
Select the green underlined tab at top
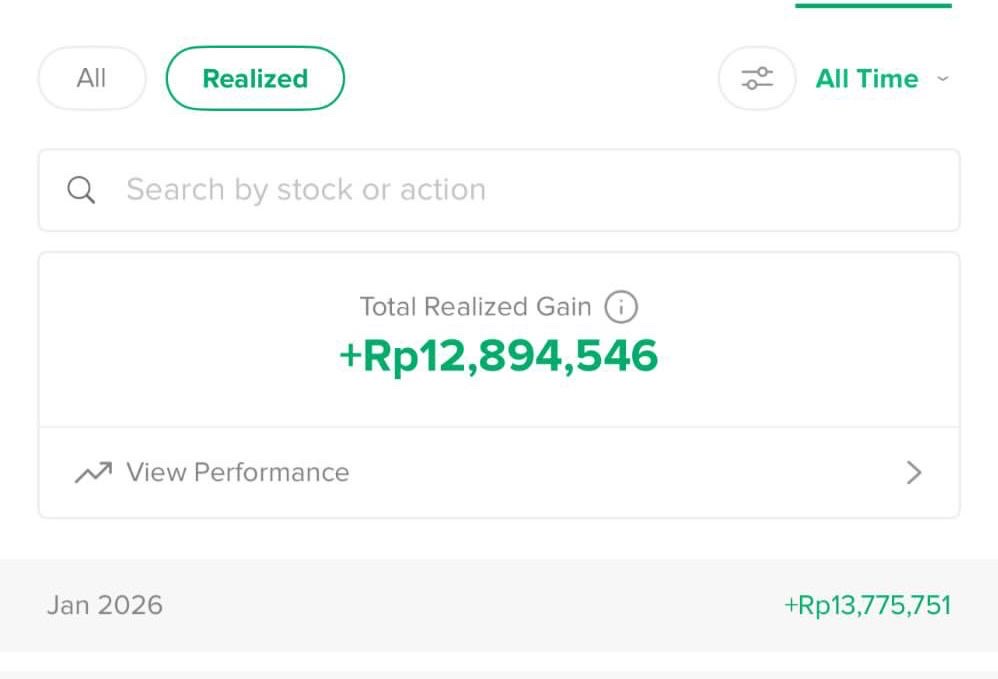873,5
